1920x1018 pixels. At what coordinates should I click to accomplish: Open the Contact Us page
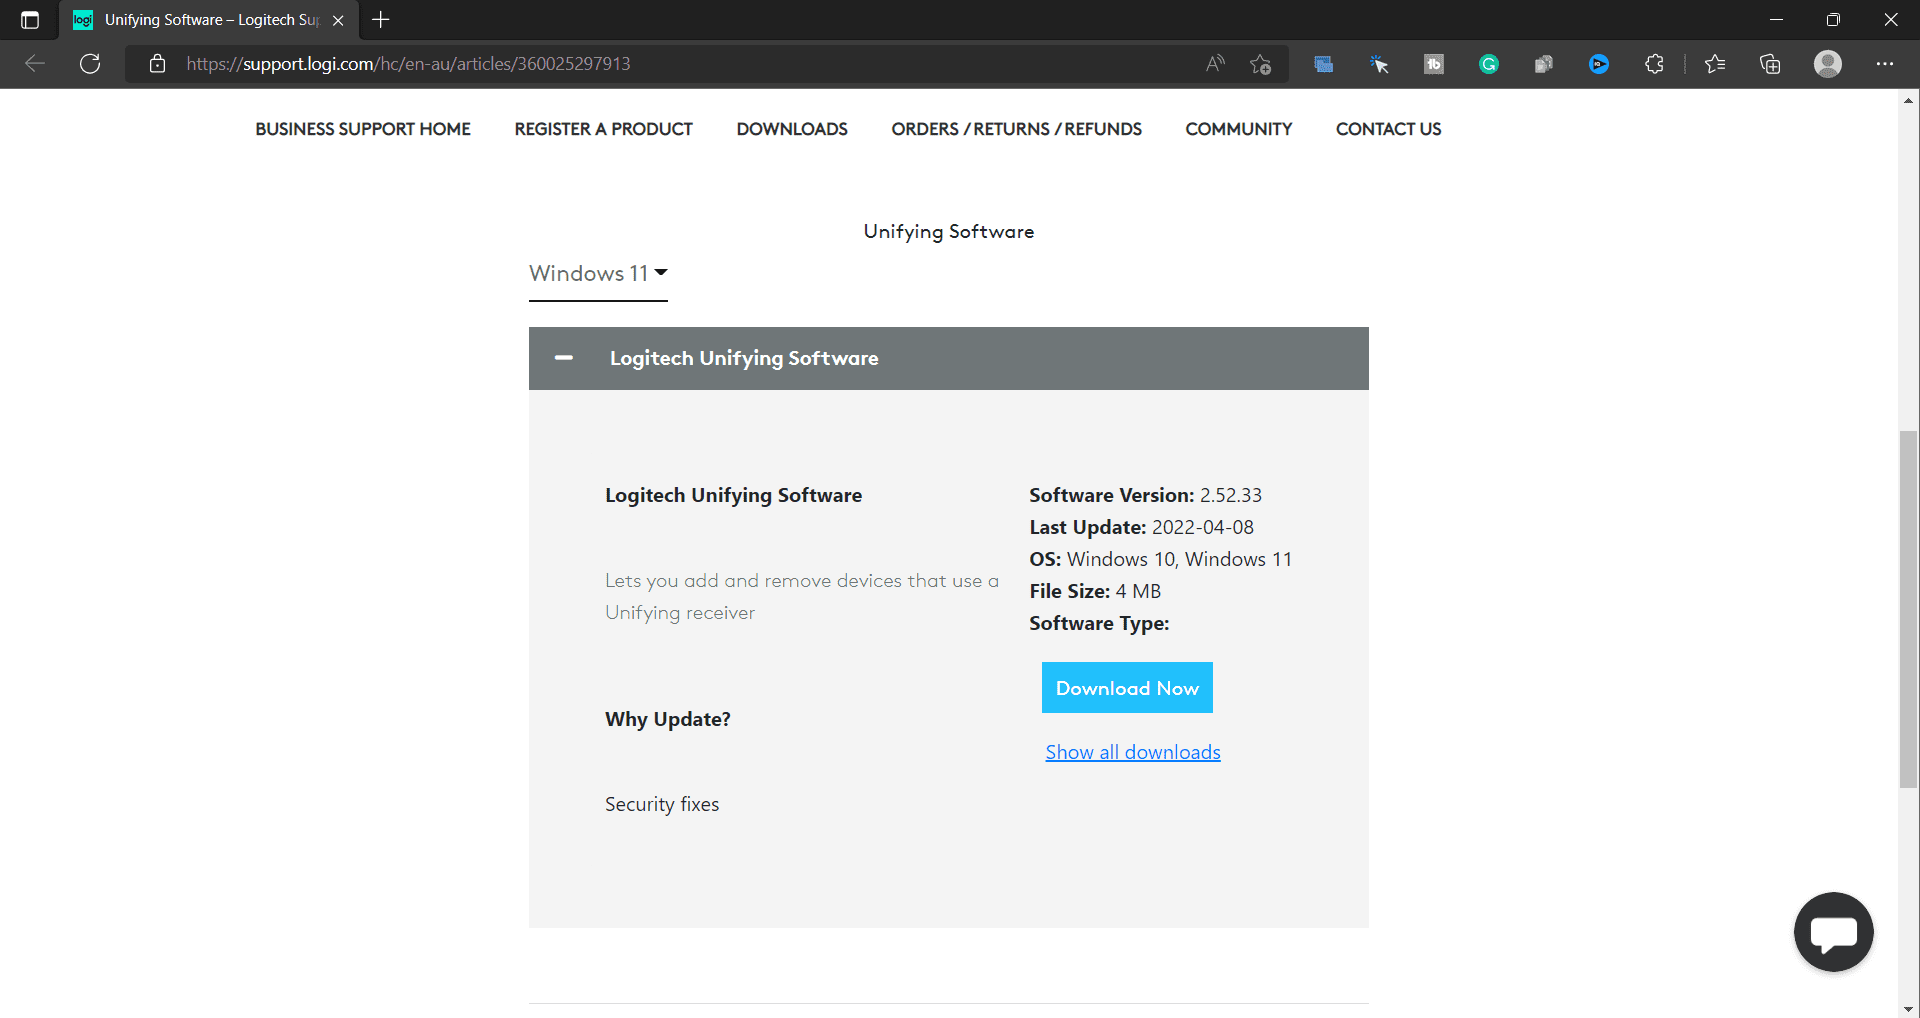coord(1388,129)
